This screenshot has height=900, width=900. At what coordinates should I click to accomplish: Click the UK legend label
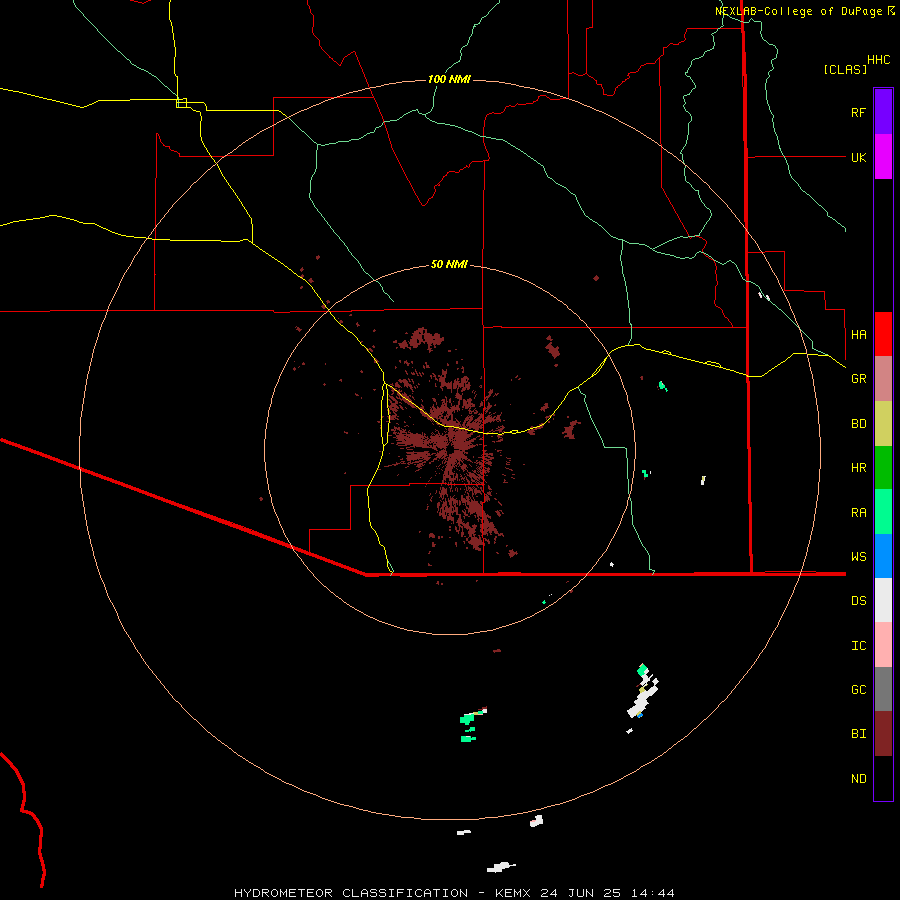click(858, 157)
